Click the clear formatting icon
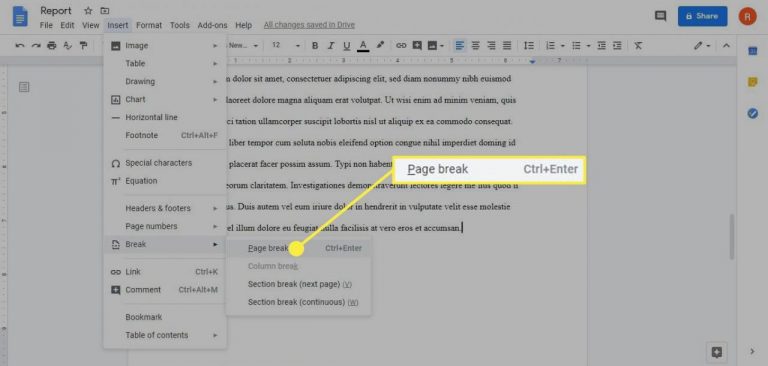The image size is (768, 366). [x=638, y=46]
